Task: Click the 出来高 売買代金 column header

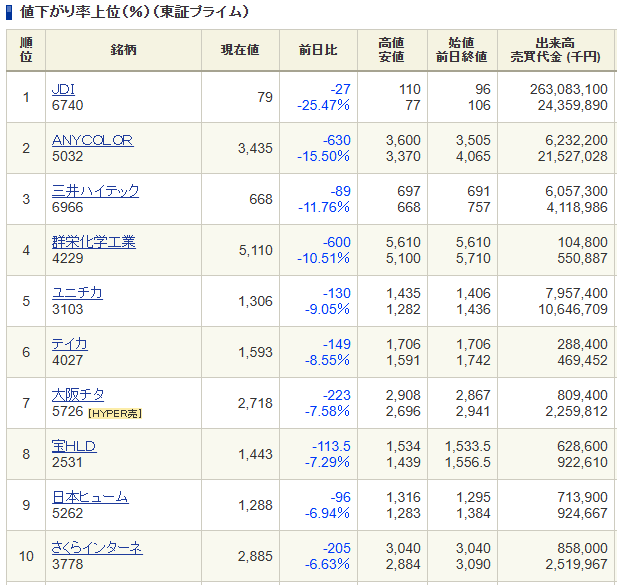Action: [554, 50]
